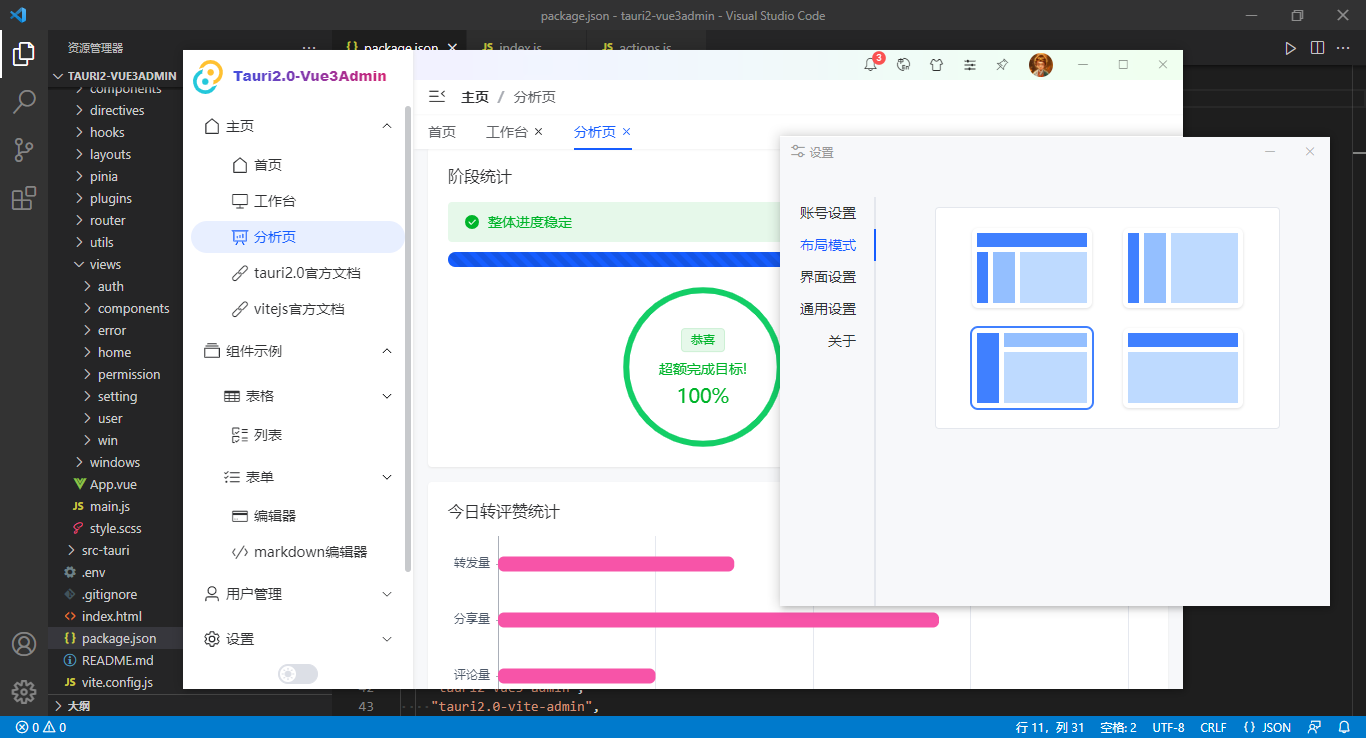Open VS Code more actions ellipsis in Explorer
The height and width of the screenshot is (738, 1366).
click(309, 48)
